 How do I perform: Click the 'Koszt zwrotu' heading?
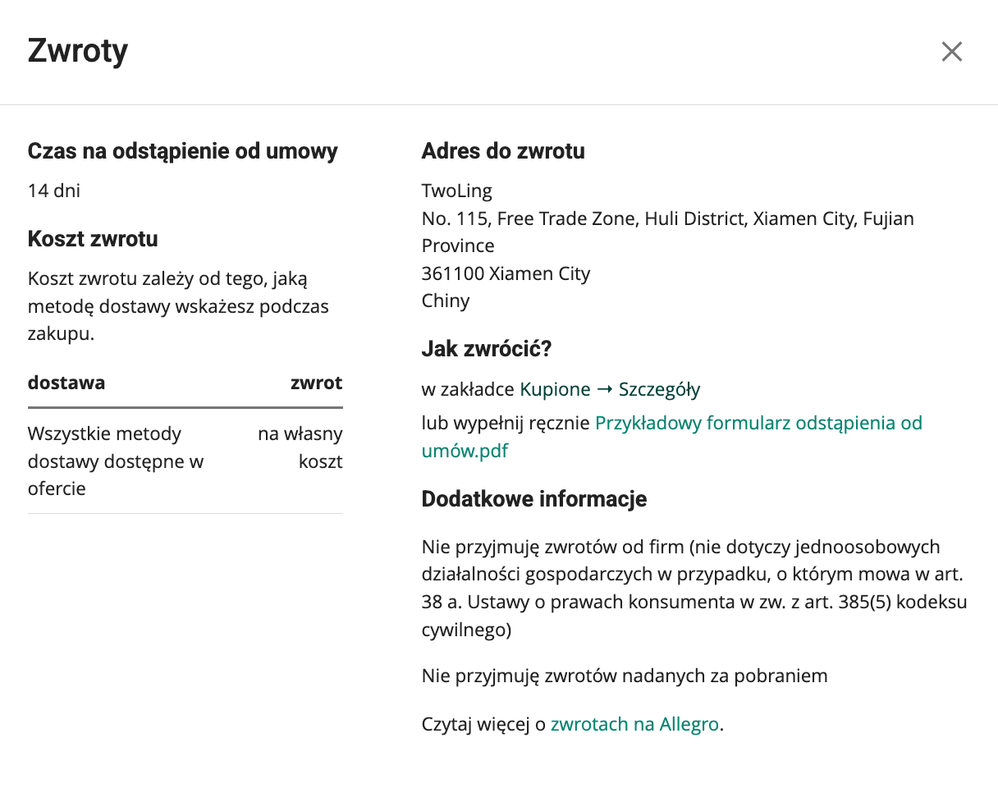pyautogui.click(x=93, y=239)
